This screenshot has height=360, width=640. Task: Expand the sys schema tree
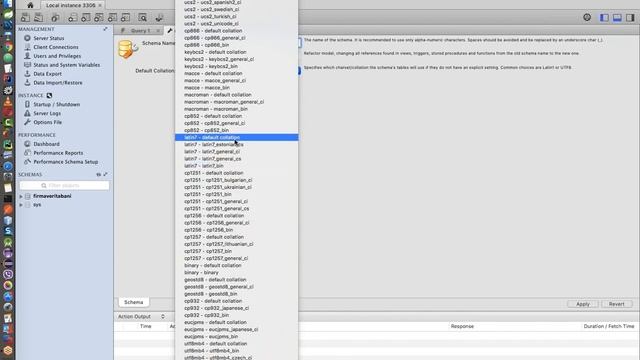[x=21, y=205]
